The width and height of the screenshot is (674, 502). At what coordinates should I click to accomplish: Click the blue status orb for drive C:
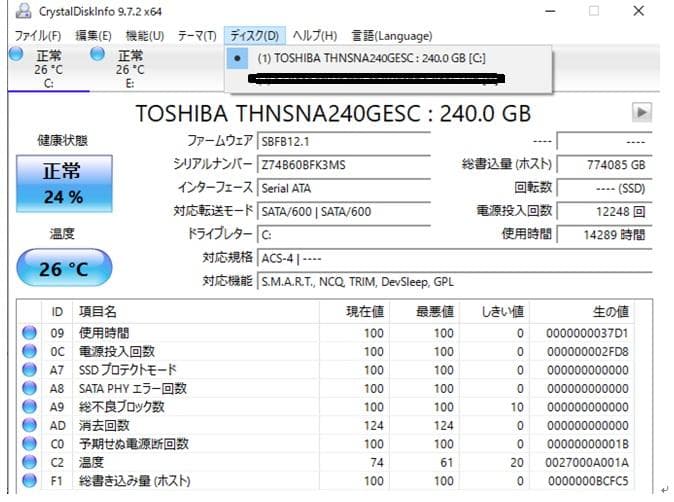(x=16, y=54)
